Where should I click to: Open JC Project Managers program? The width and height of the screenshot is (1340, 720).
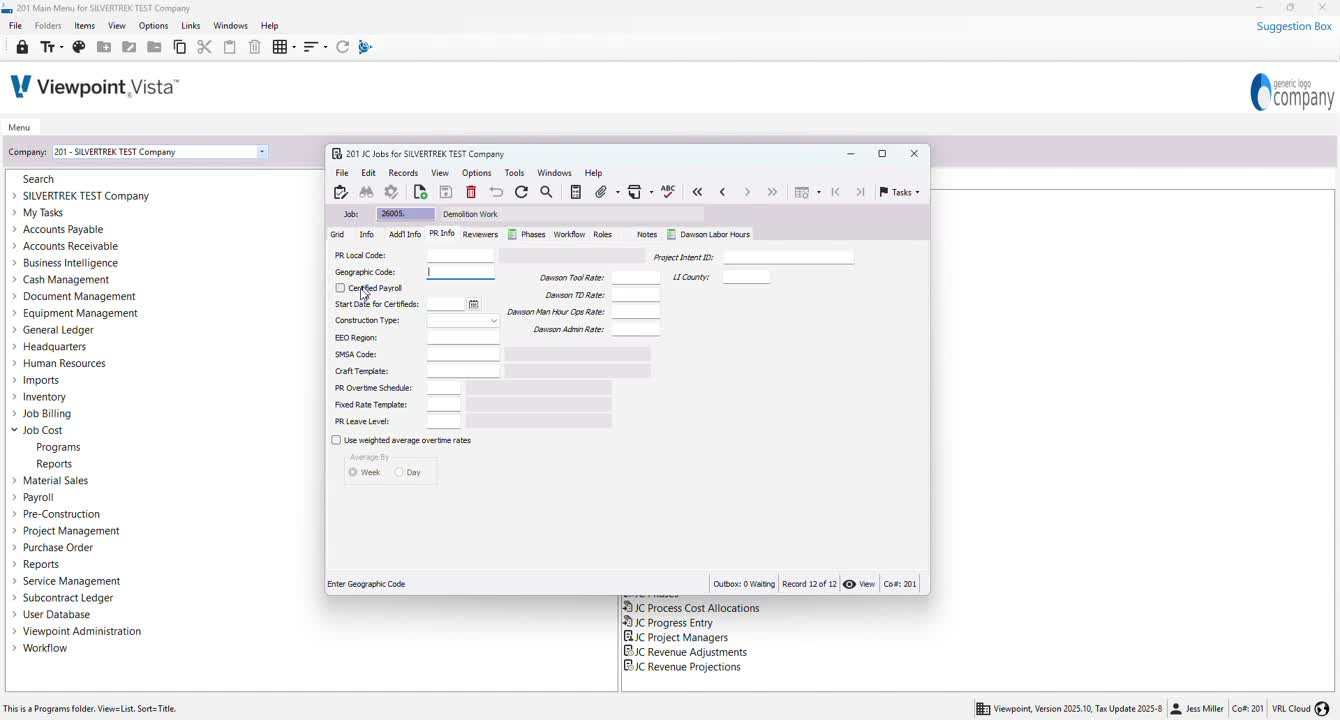pyautogui.click(x=675, y=637)
